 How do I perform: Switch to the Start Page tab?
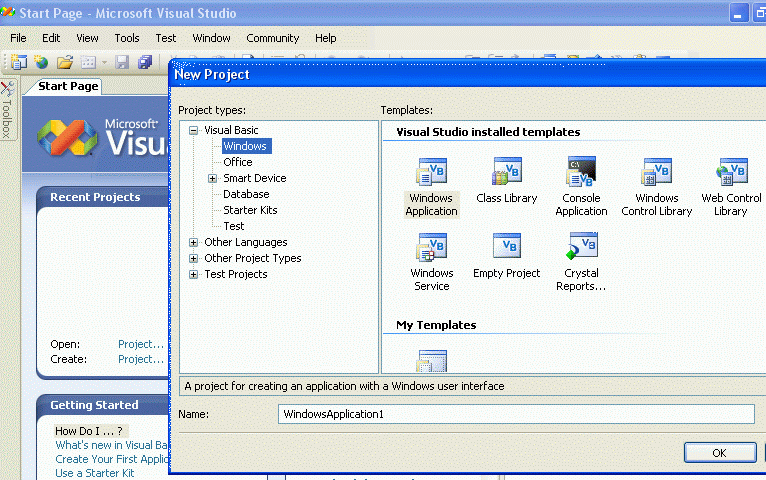68,86
